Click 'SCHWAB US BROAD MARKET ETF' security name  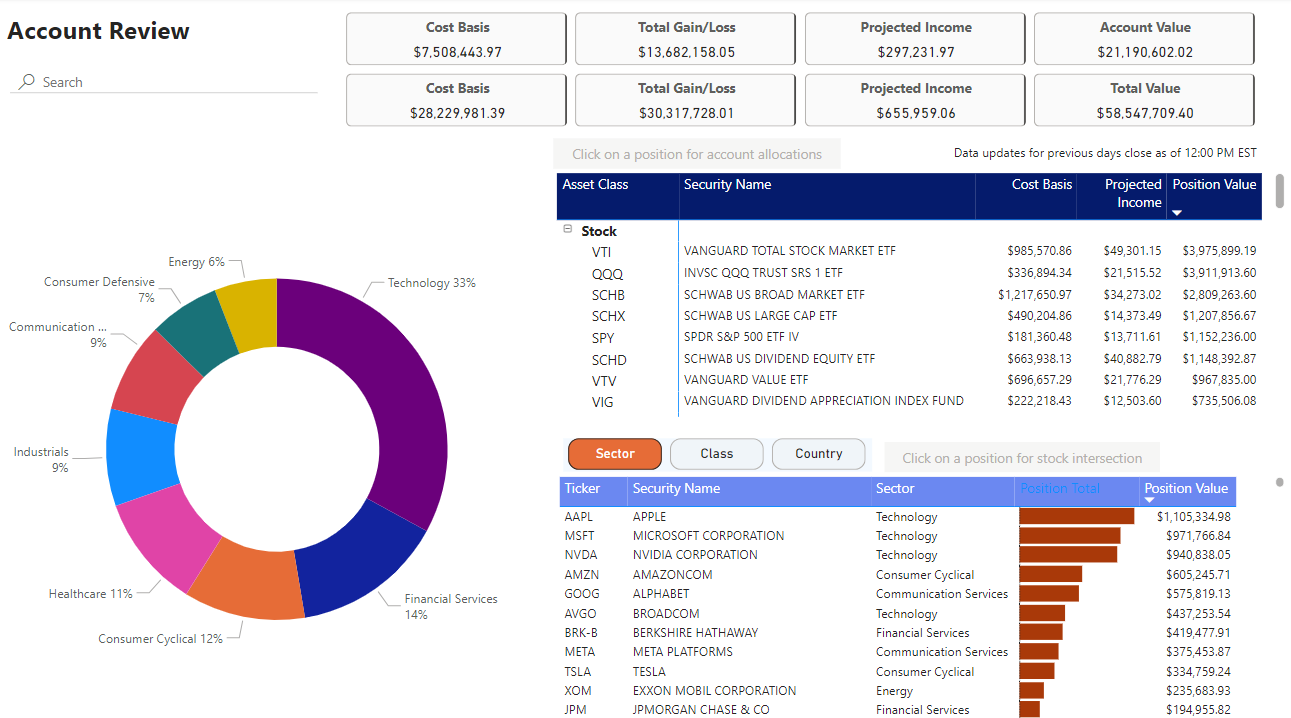(x=775, y=295)
